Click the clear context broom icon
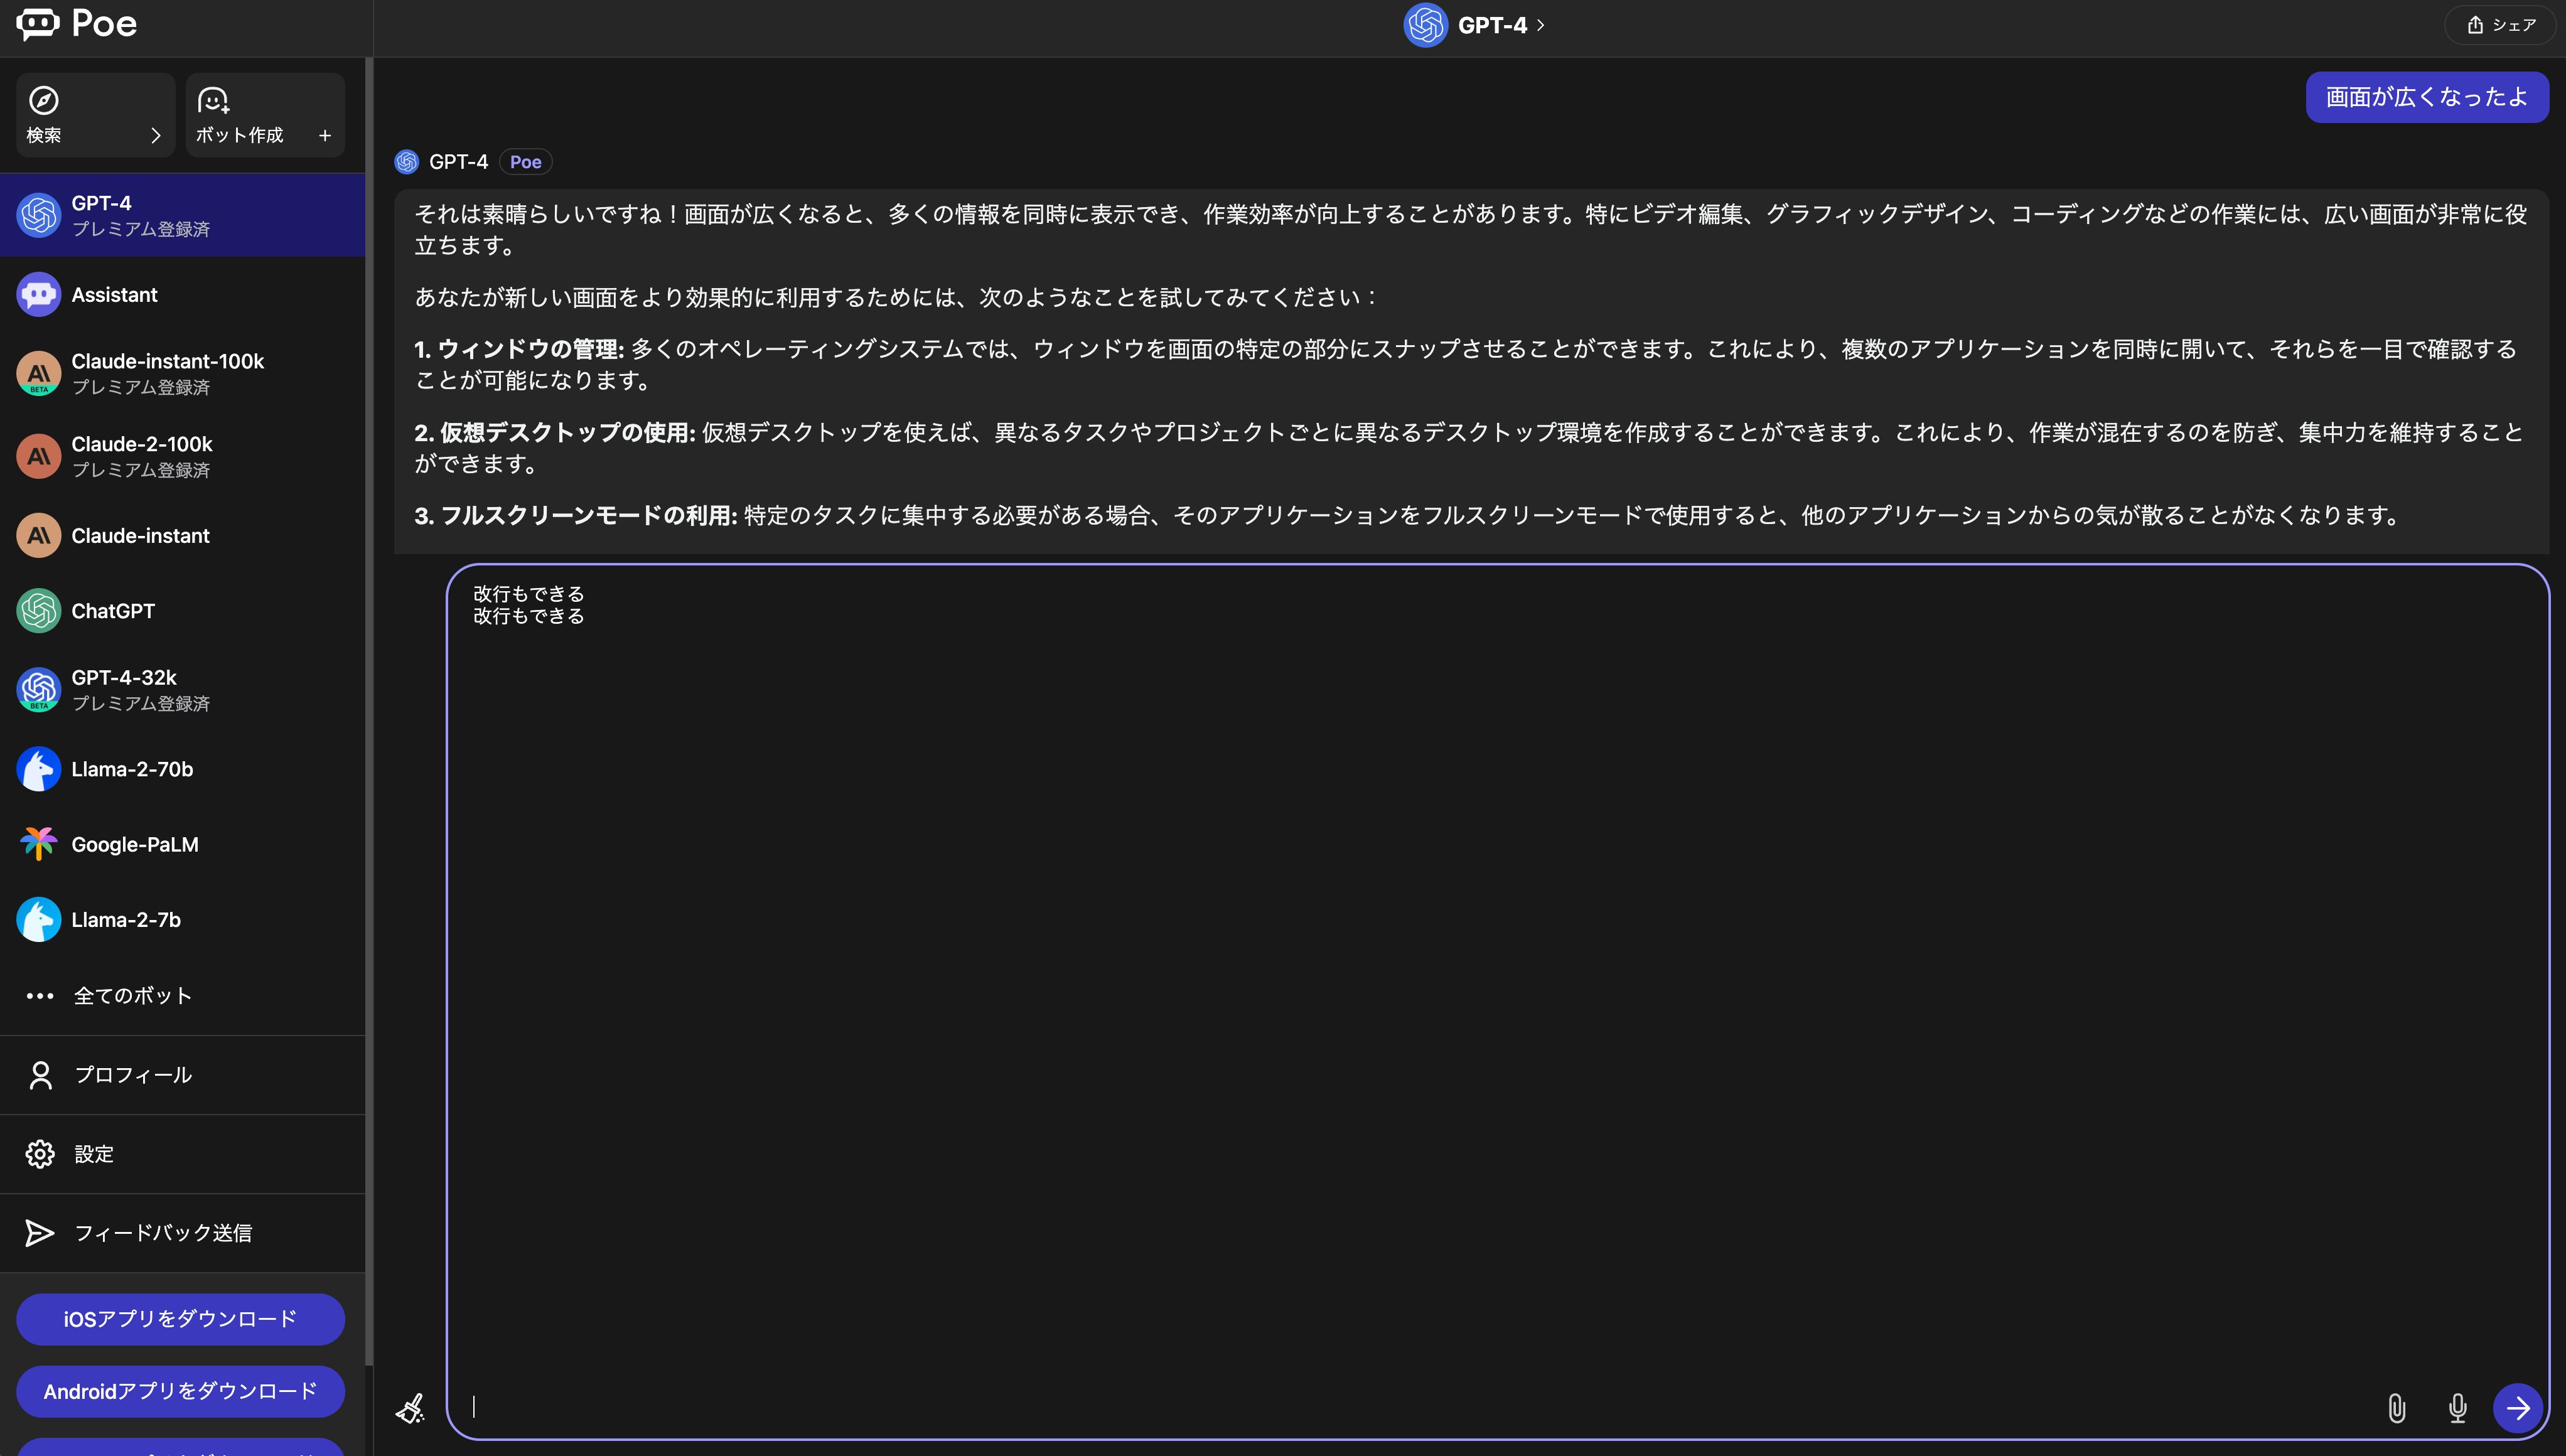This screenshot has width=2566, height=1456. 411,1408
